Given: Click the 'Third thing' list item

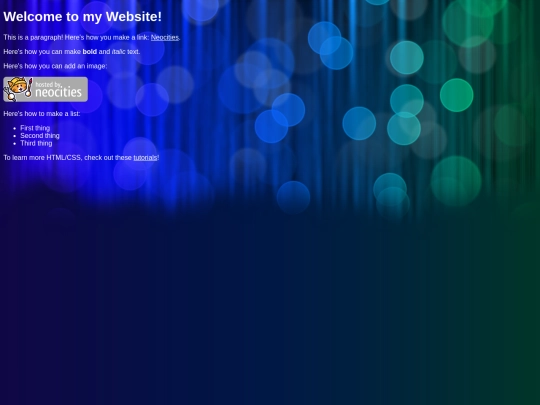Looking at the screenshot, I should click(36, 143).
